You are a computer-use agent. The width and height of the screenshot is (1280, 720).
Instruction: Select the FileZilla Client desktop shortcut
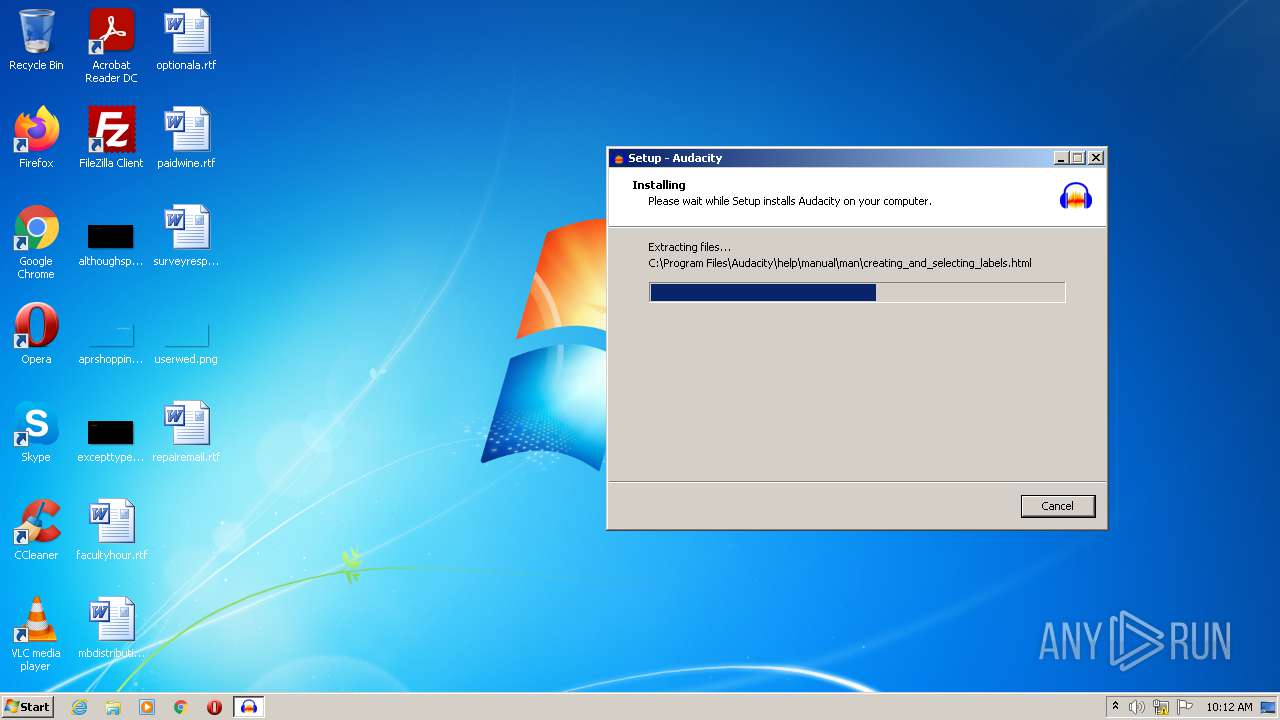pyautogui.click(x=111, y=137)
